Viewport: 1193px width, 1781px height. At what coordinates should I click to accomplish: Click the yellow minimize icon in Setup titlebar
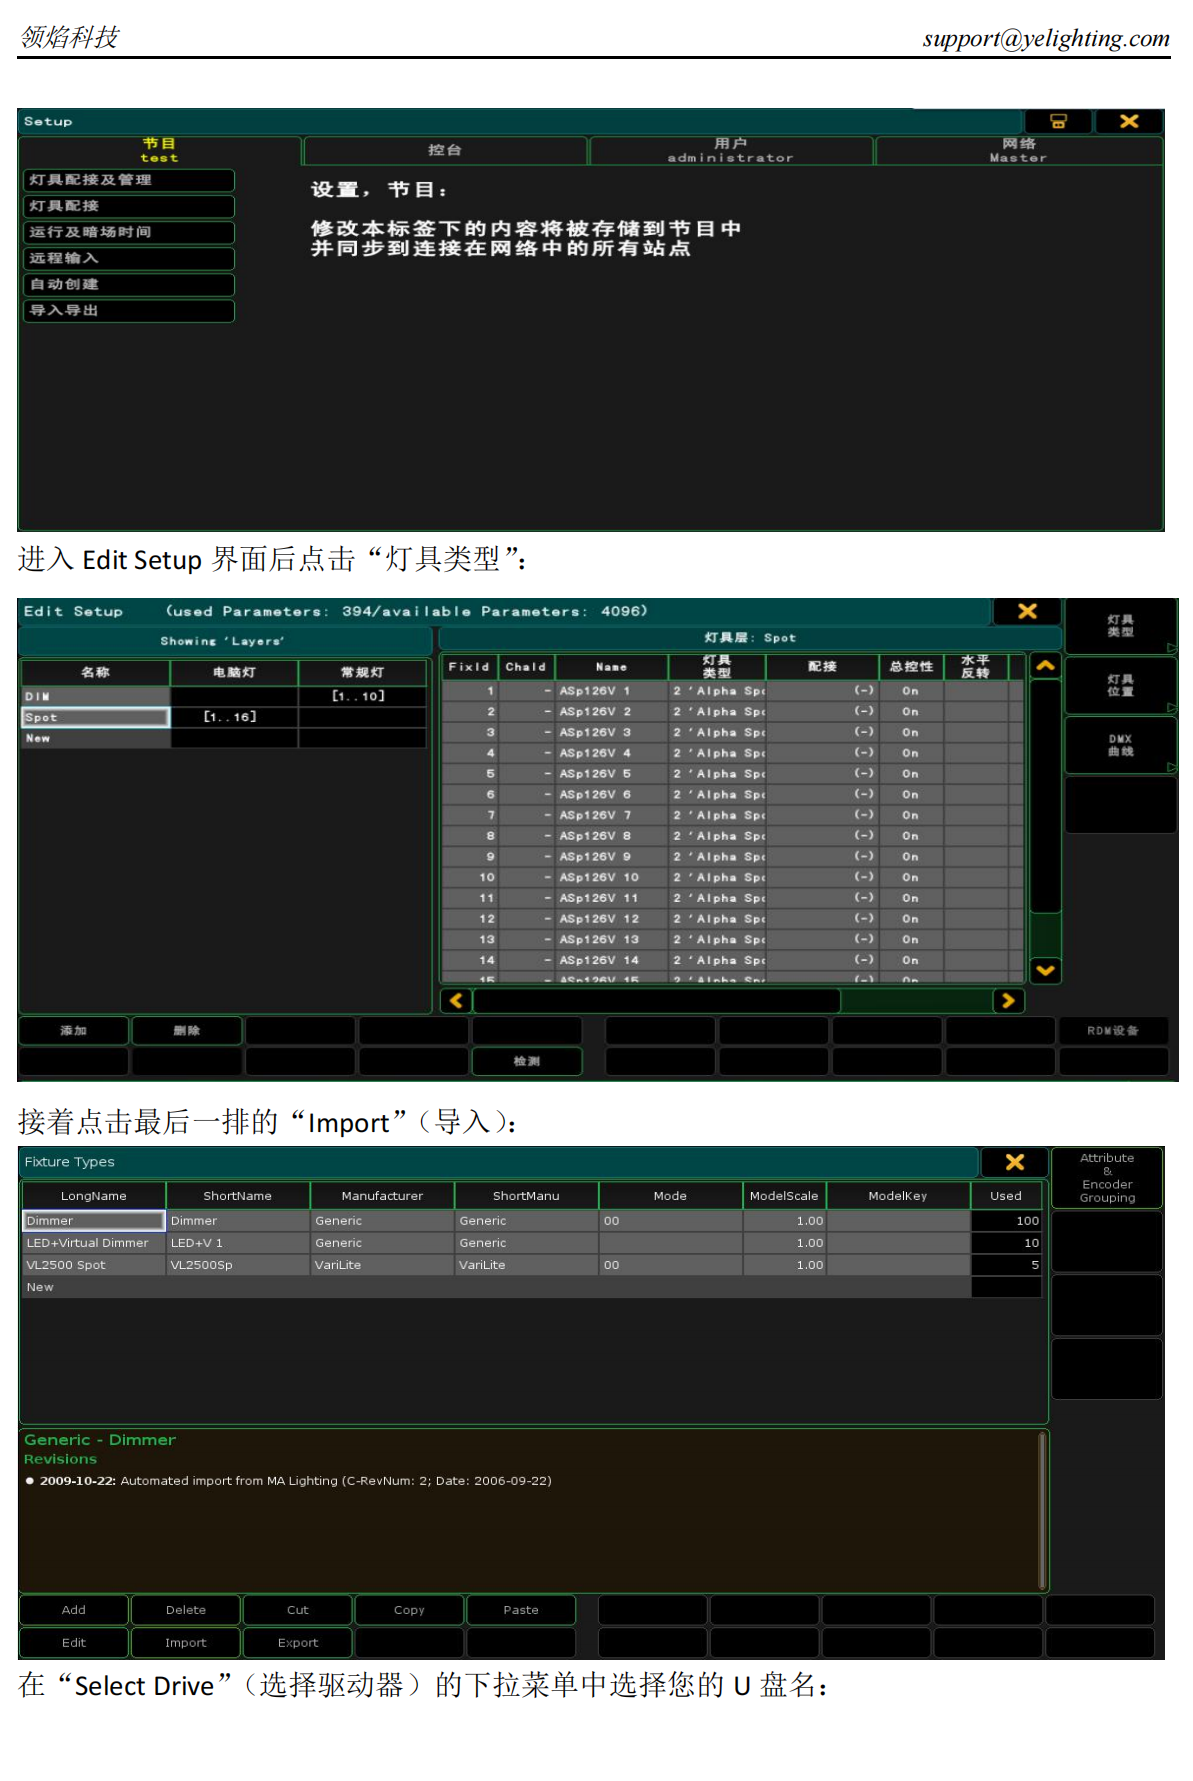coord(1057,121)
